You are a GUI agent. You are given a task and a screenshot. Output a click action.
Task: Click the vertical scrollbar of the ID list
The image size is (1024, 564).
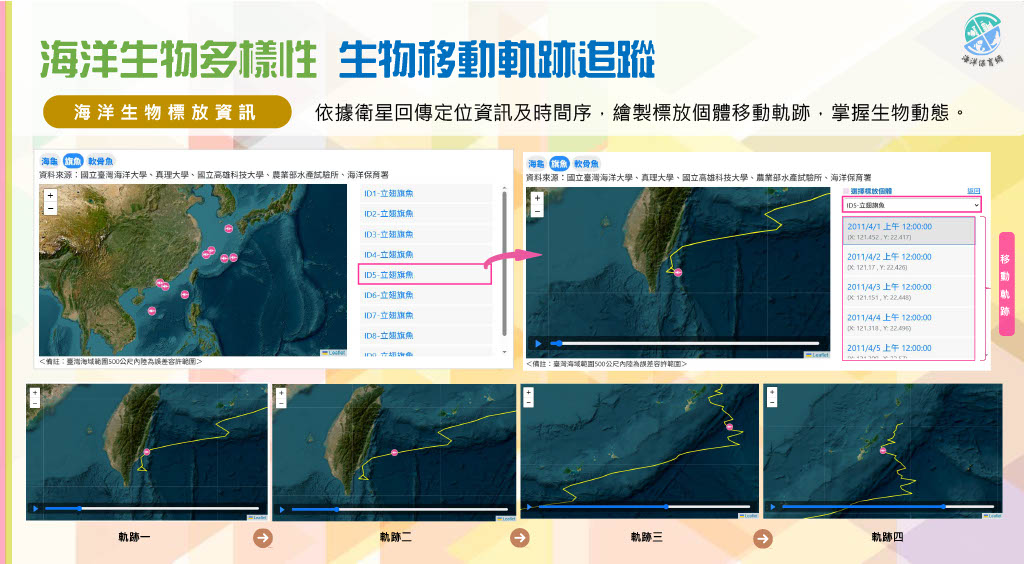(504, 264)
